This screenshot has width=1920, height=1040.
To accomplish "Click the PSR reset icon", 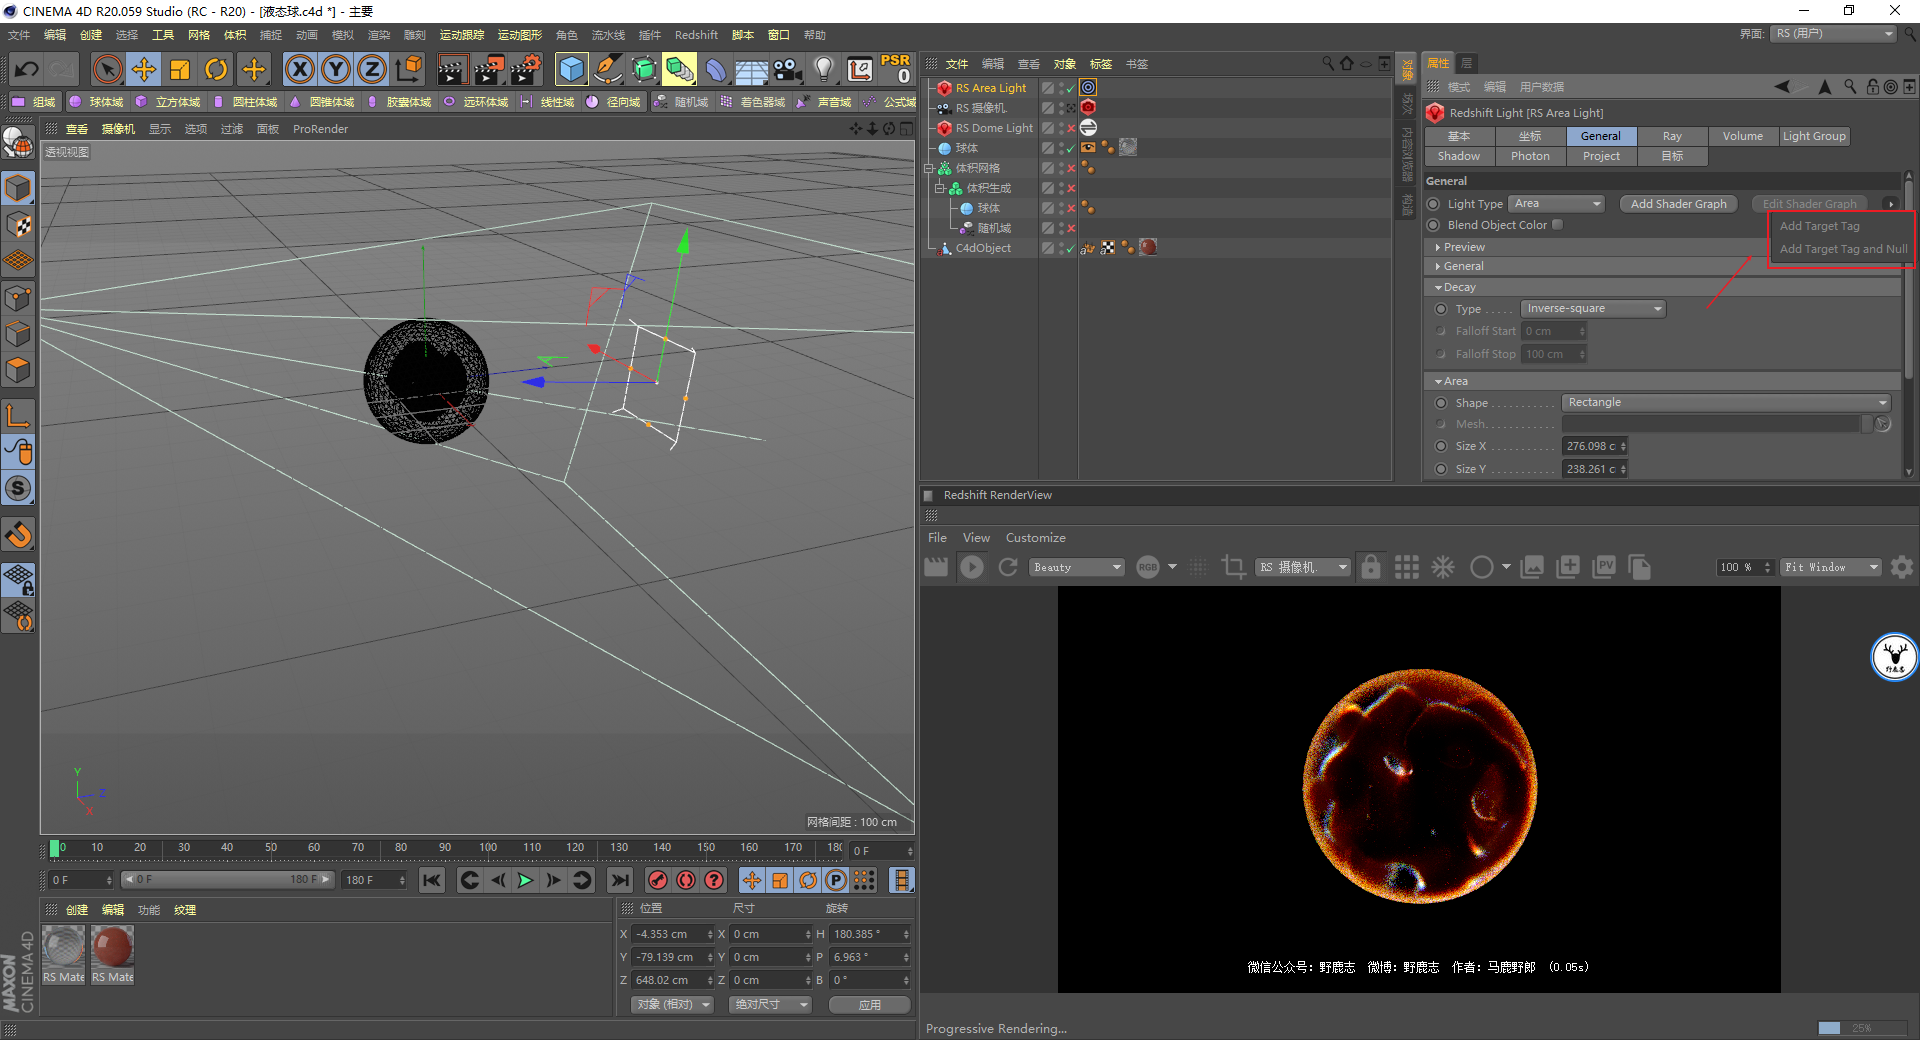I will 895,69.
